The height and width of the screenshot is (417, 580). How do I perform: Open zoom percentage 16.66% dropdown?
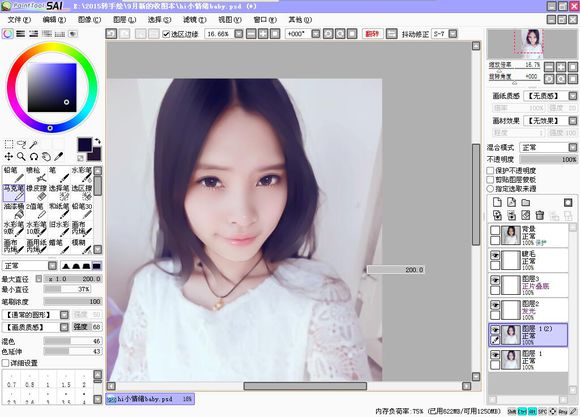coord(239,34)
